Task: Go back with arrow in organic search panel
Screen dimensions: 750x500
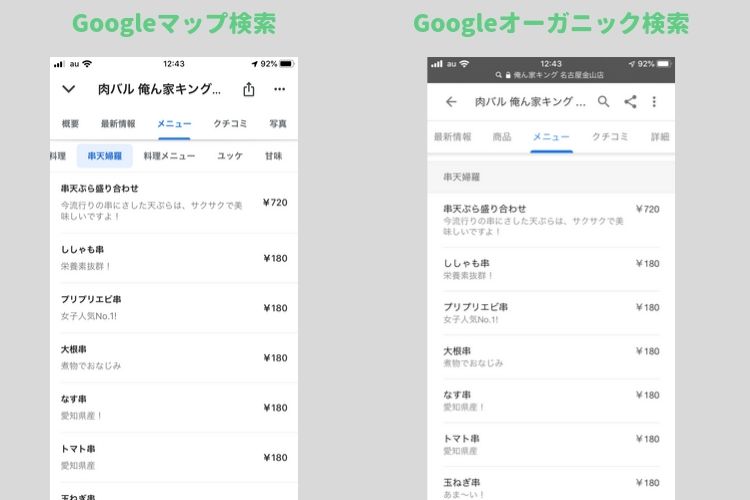Action: 451,101
